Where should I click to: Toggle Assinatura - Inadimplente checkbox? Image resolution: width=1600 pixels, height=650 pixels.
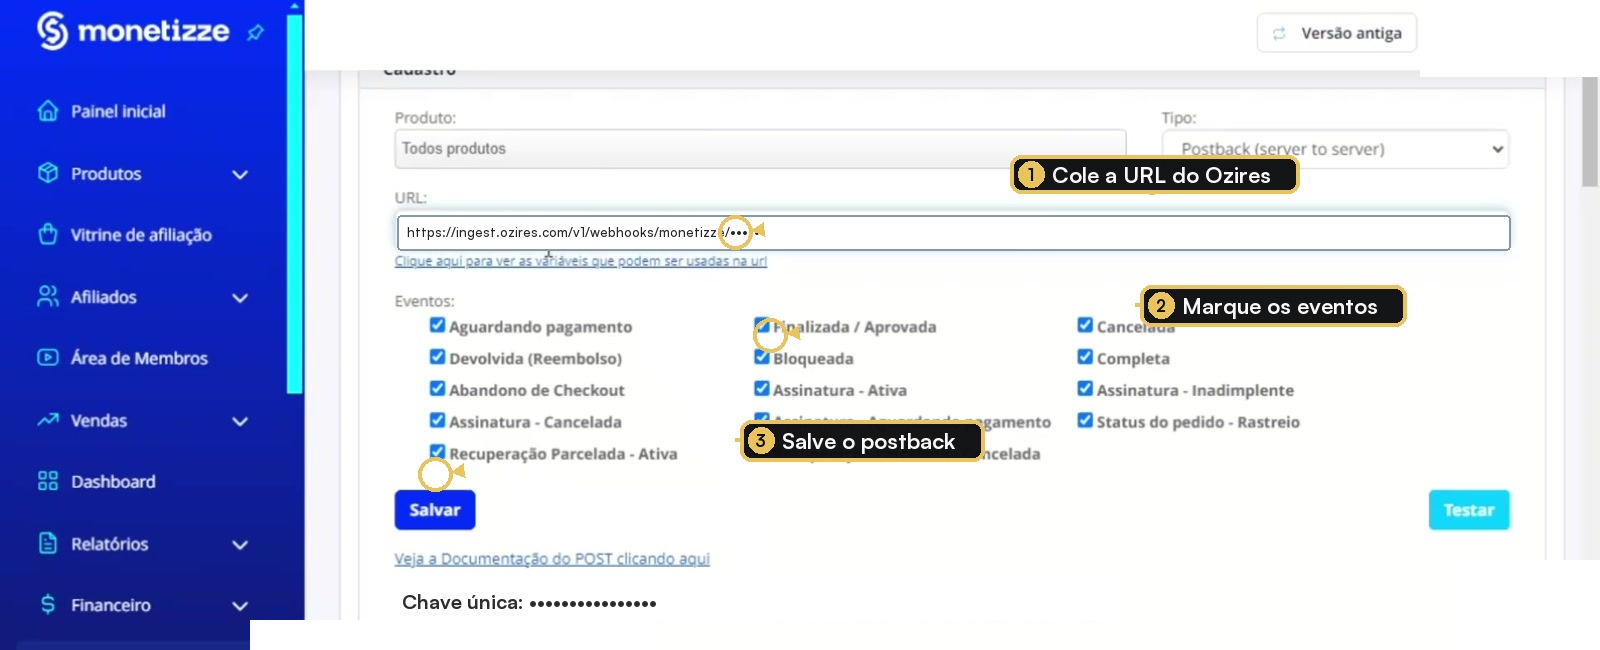(1085, 389)
